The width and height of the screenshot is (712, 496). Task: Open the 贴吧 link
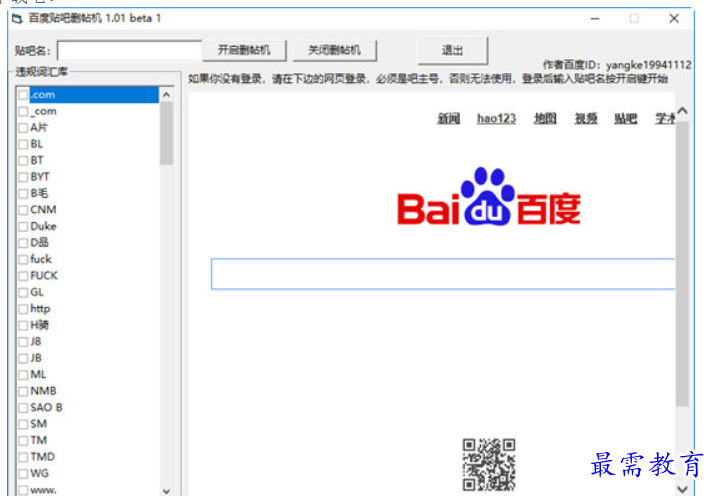[626, 119]
